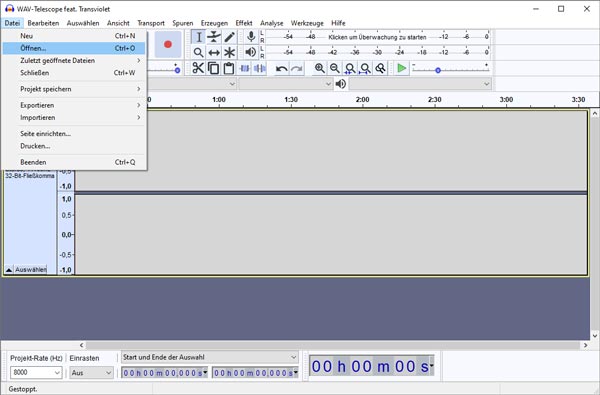This screenshot has width=600, height=395.
Task: Open the Ansicht menu
Action: click(x=118, y=23)
